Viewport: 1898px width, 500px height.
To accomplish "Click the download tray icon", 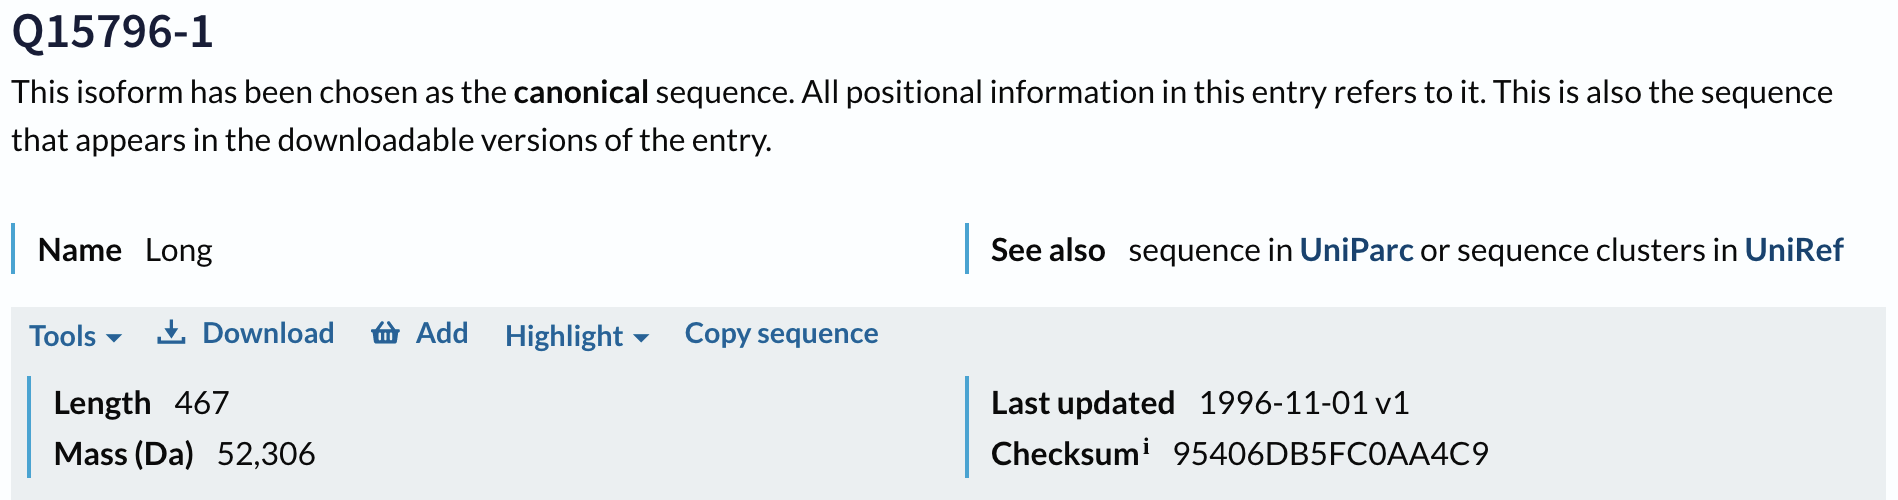I will (x=171, y=333).
